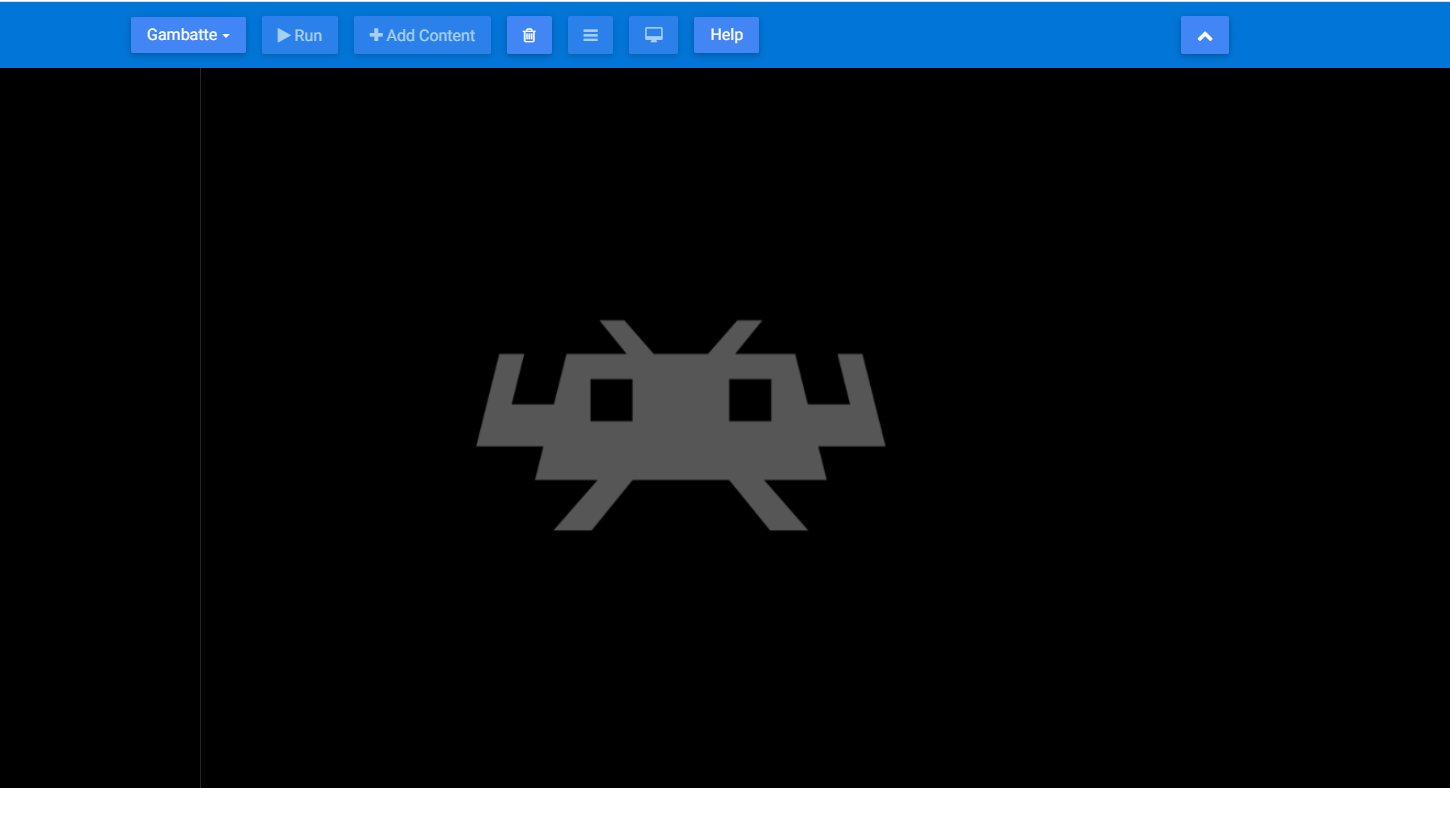1450x835 pixels.
Task: Click the trash can cleanup icon
Action: (x=529, y=35)
